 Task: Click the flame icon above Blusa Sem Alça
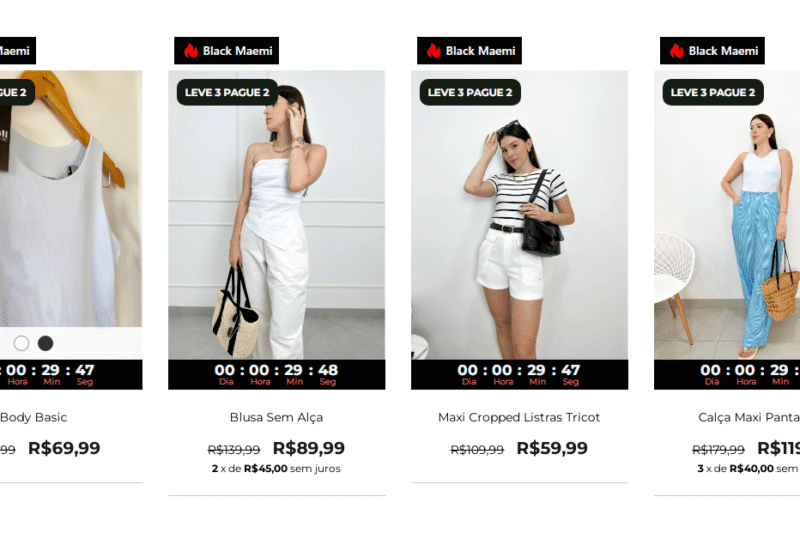[191, 50]
